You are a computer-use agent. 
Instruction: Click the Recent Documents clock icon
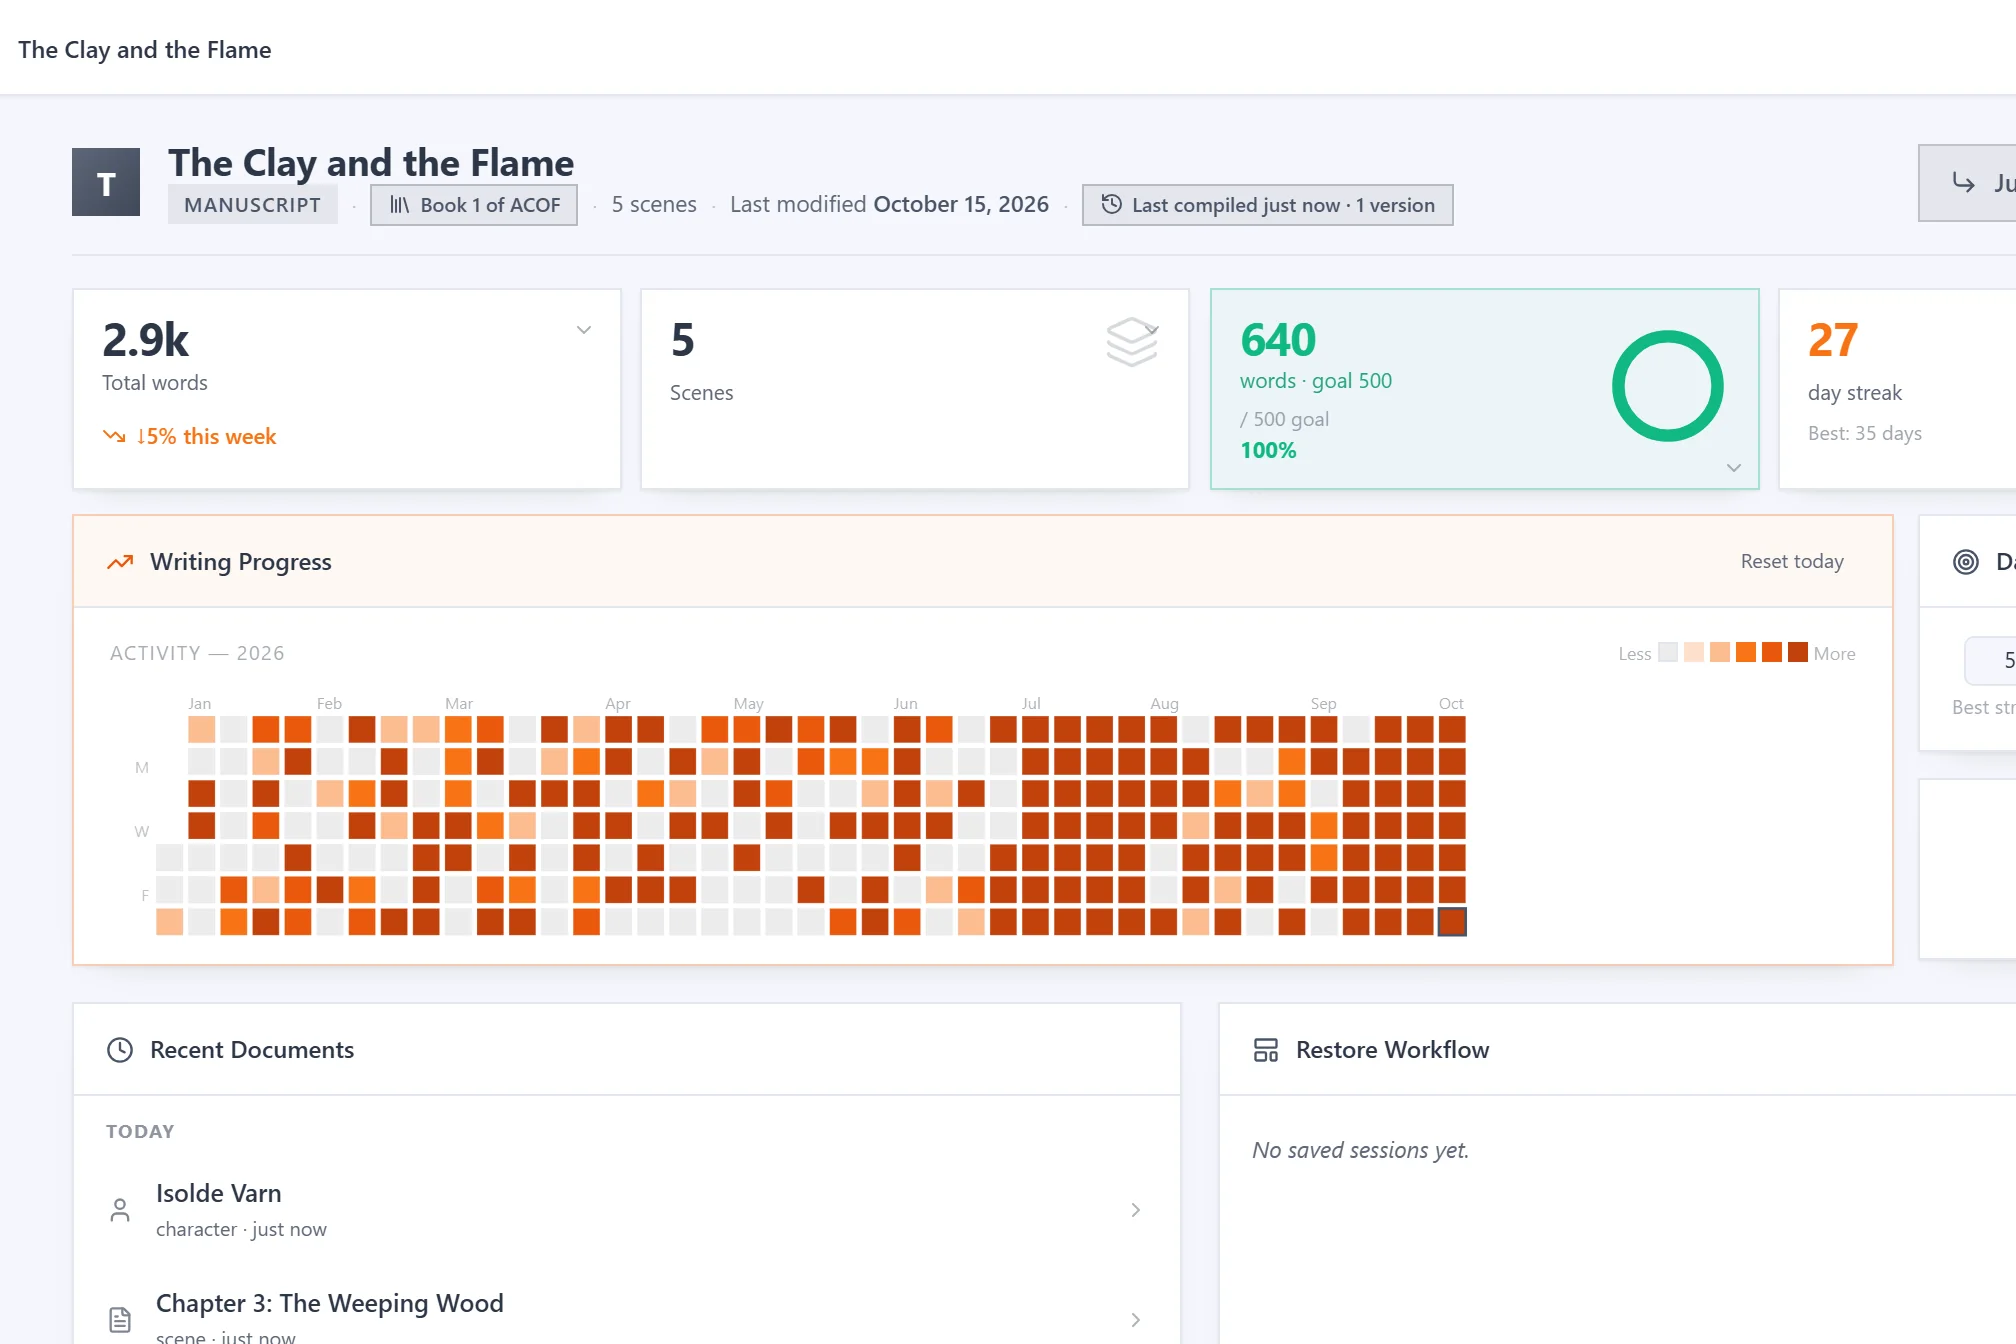tap(120, 1050)
